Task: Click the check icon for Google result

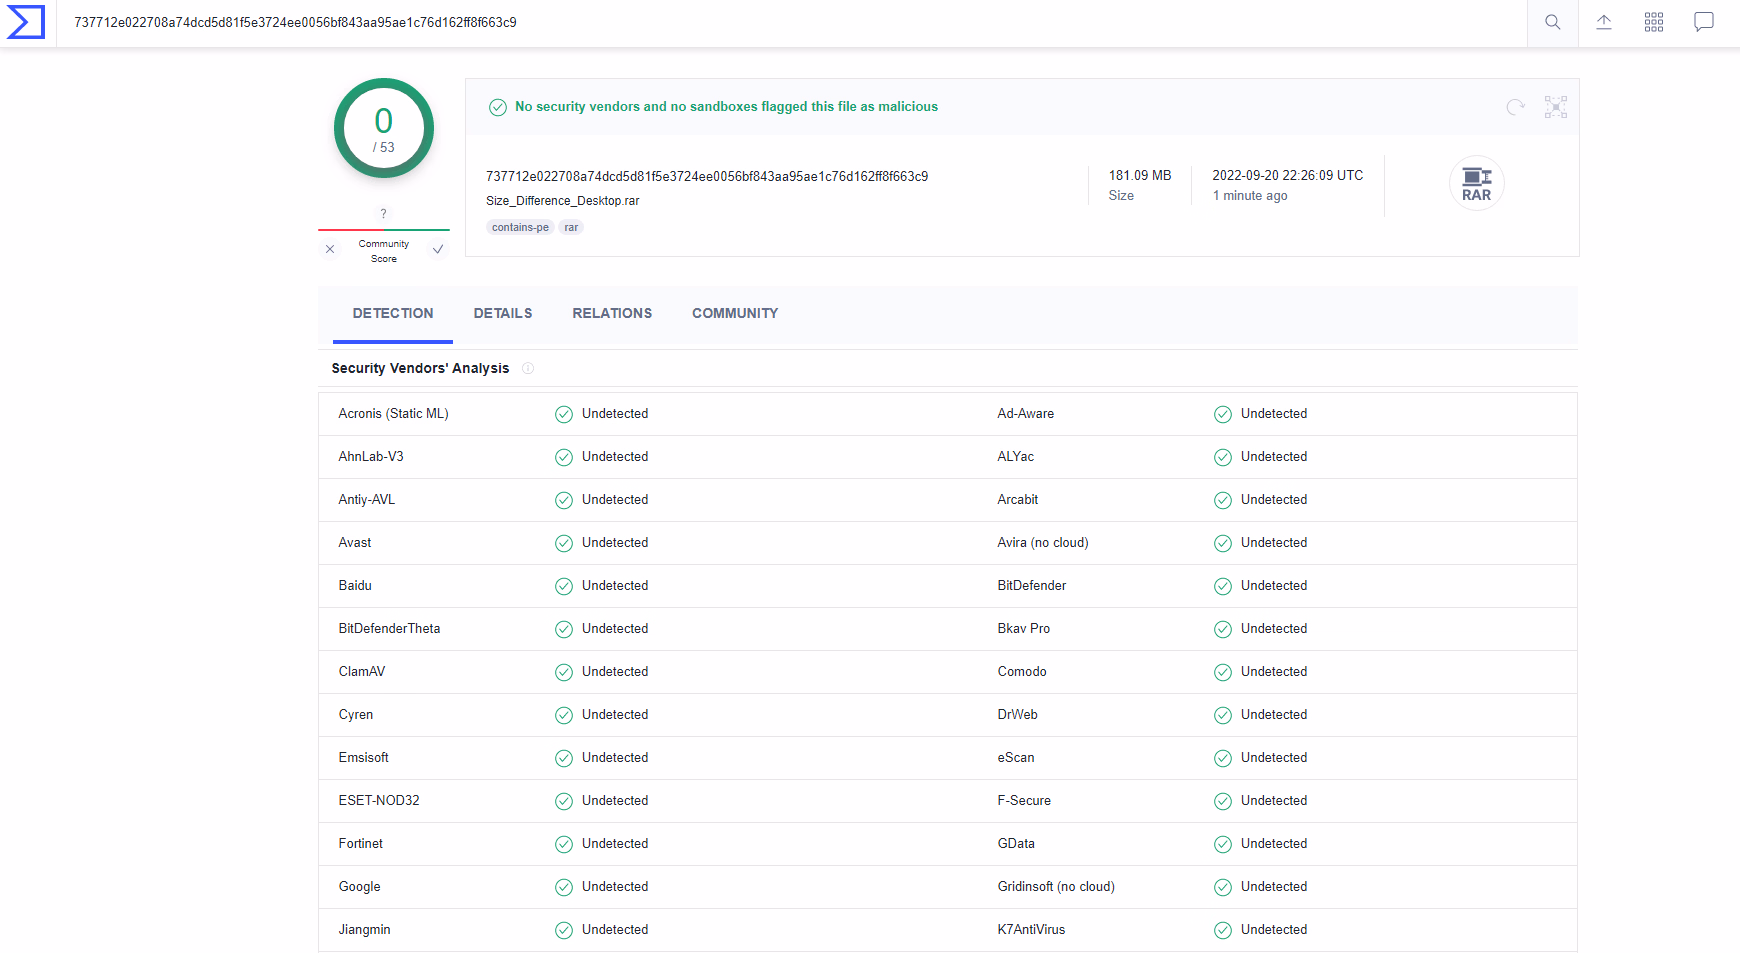Action: (564, 887)
